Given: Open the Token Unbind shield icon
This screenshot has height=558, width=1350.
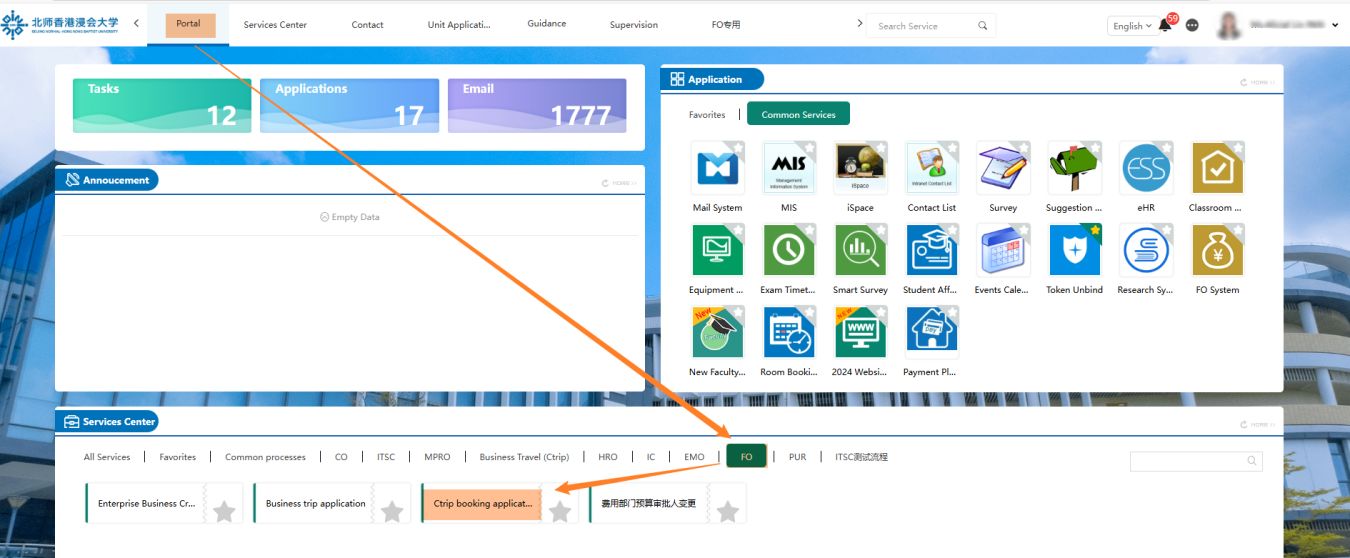Looking at the screenshot, I should 1074,250.
